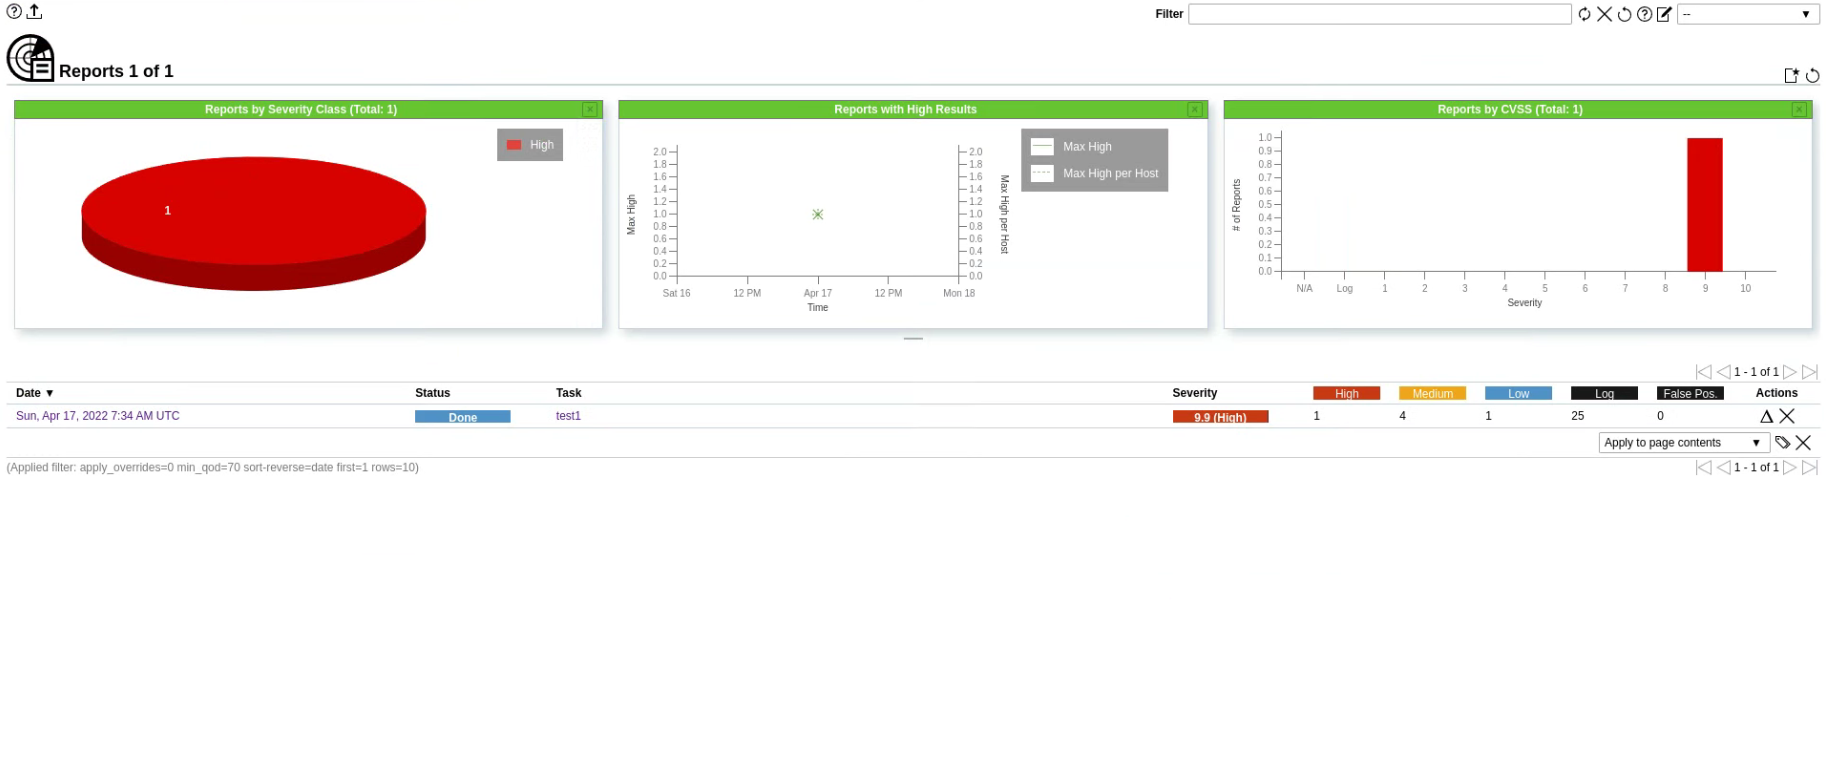Click Reports by Severity Class title bar
This screenshot has width=1826, height=782.
coord(301,109)
